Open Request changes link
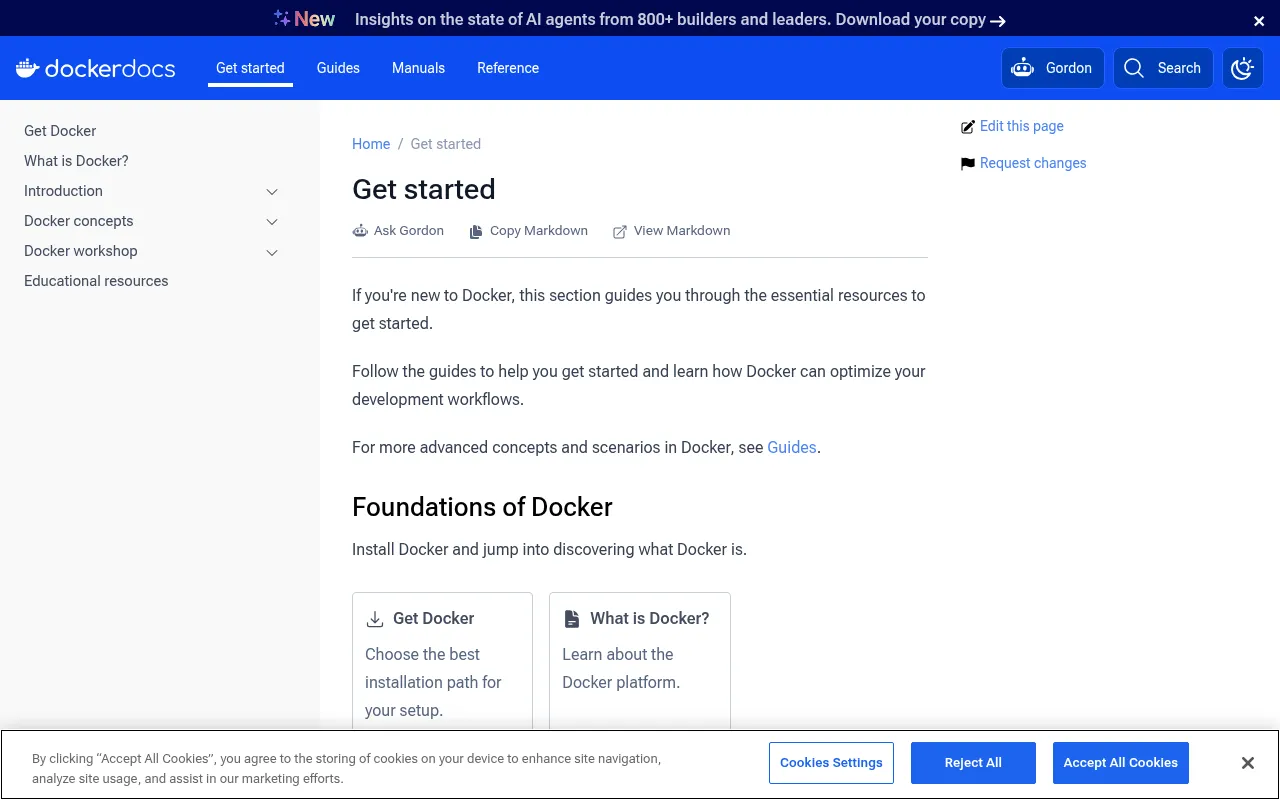The image size is (1280, 800). pyautogui.click(x=1033, y=163)
